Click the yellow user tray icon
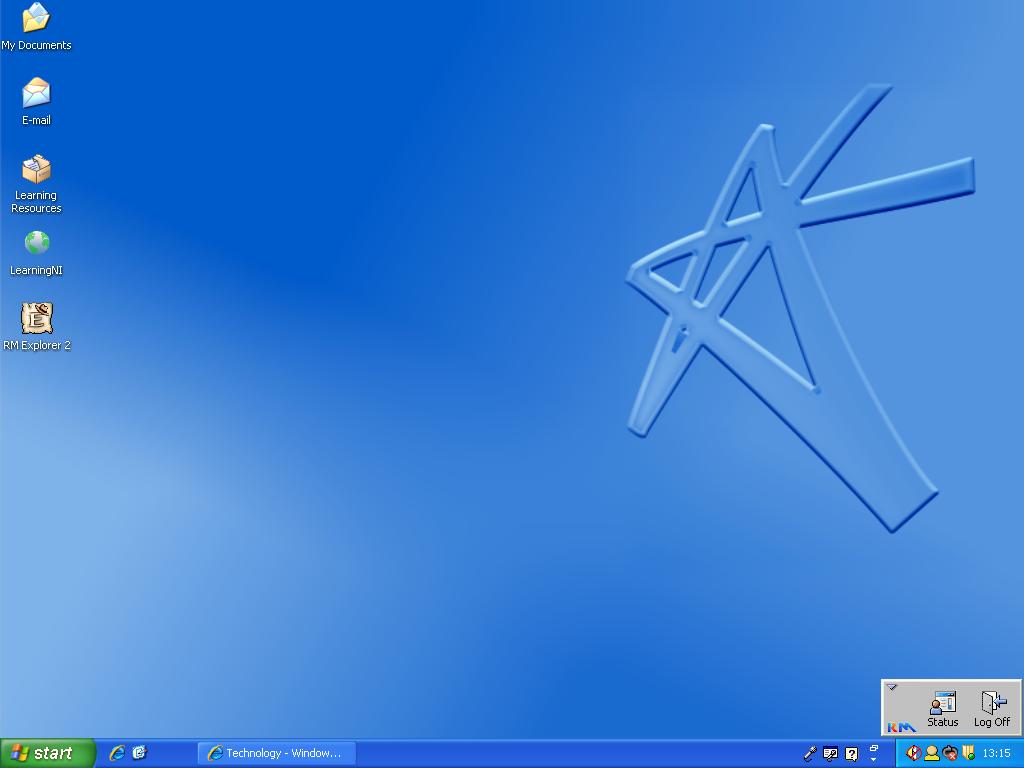The width and height of the screenshot is (1024, 768). (931, 753)
